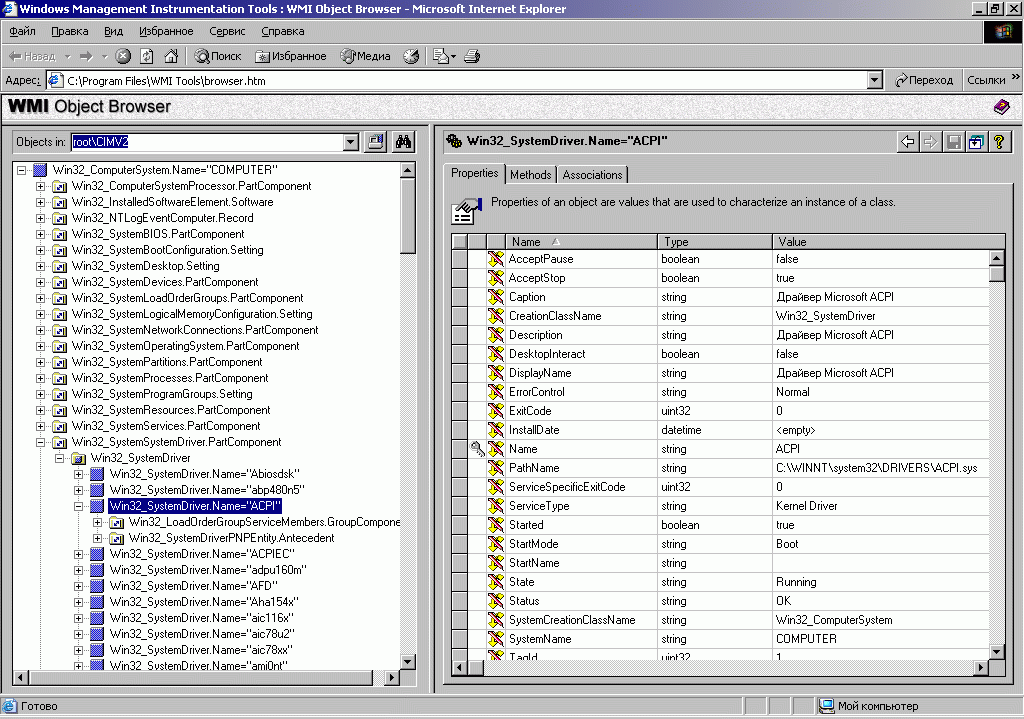Click the Windows logo throbber icon
Viewport: 1024px width, 719px height.
point(1002,31)
